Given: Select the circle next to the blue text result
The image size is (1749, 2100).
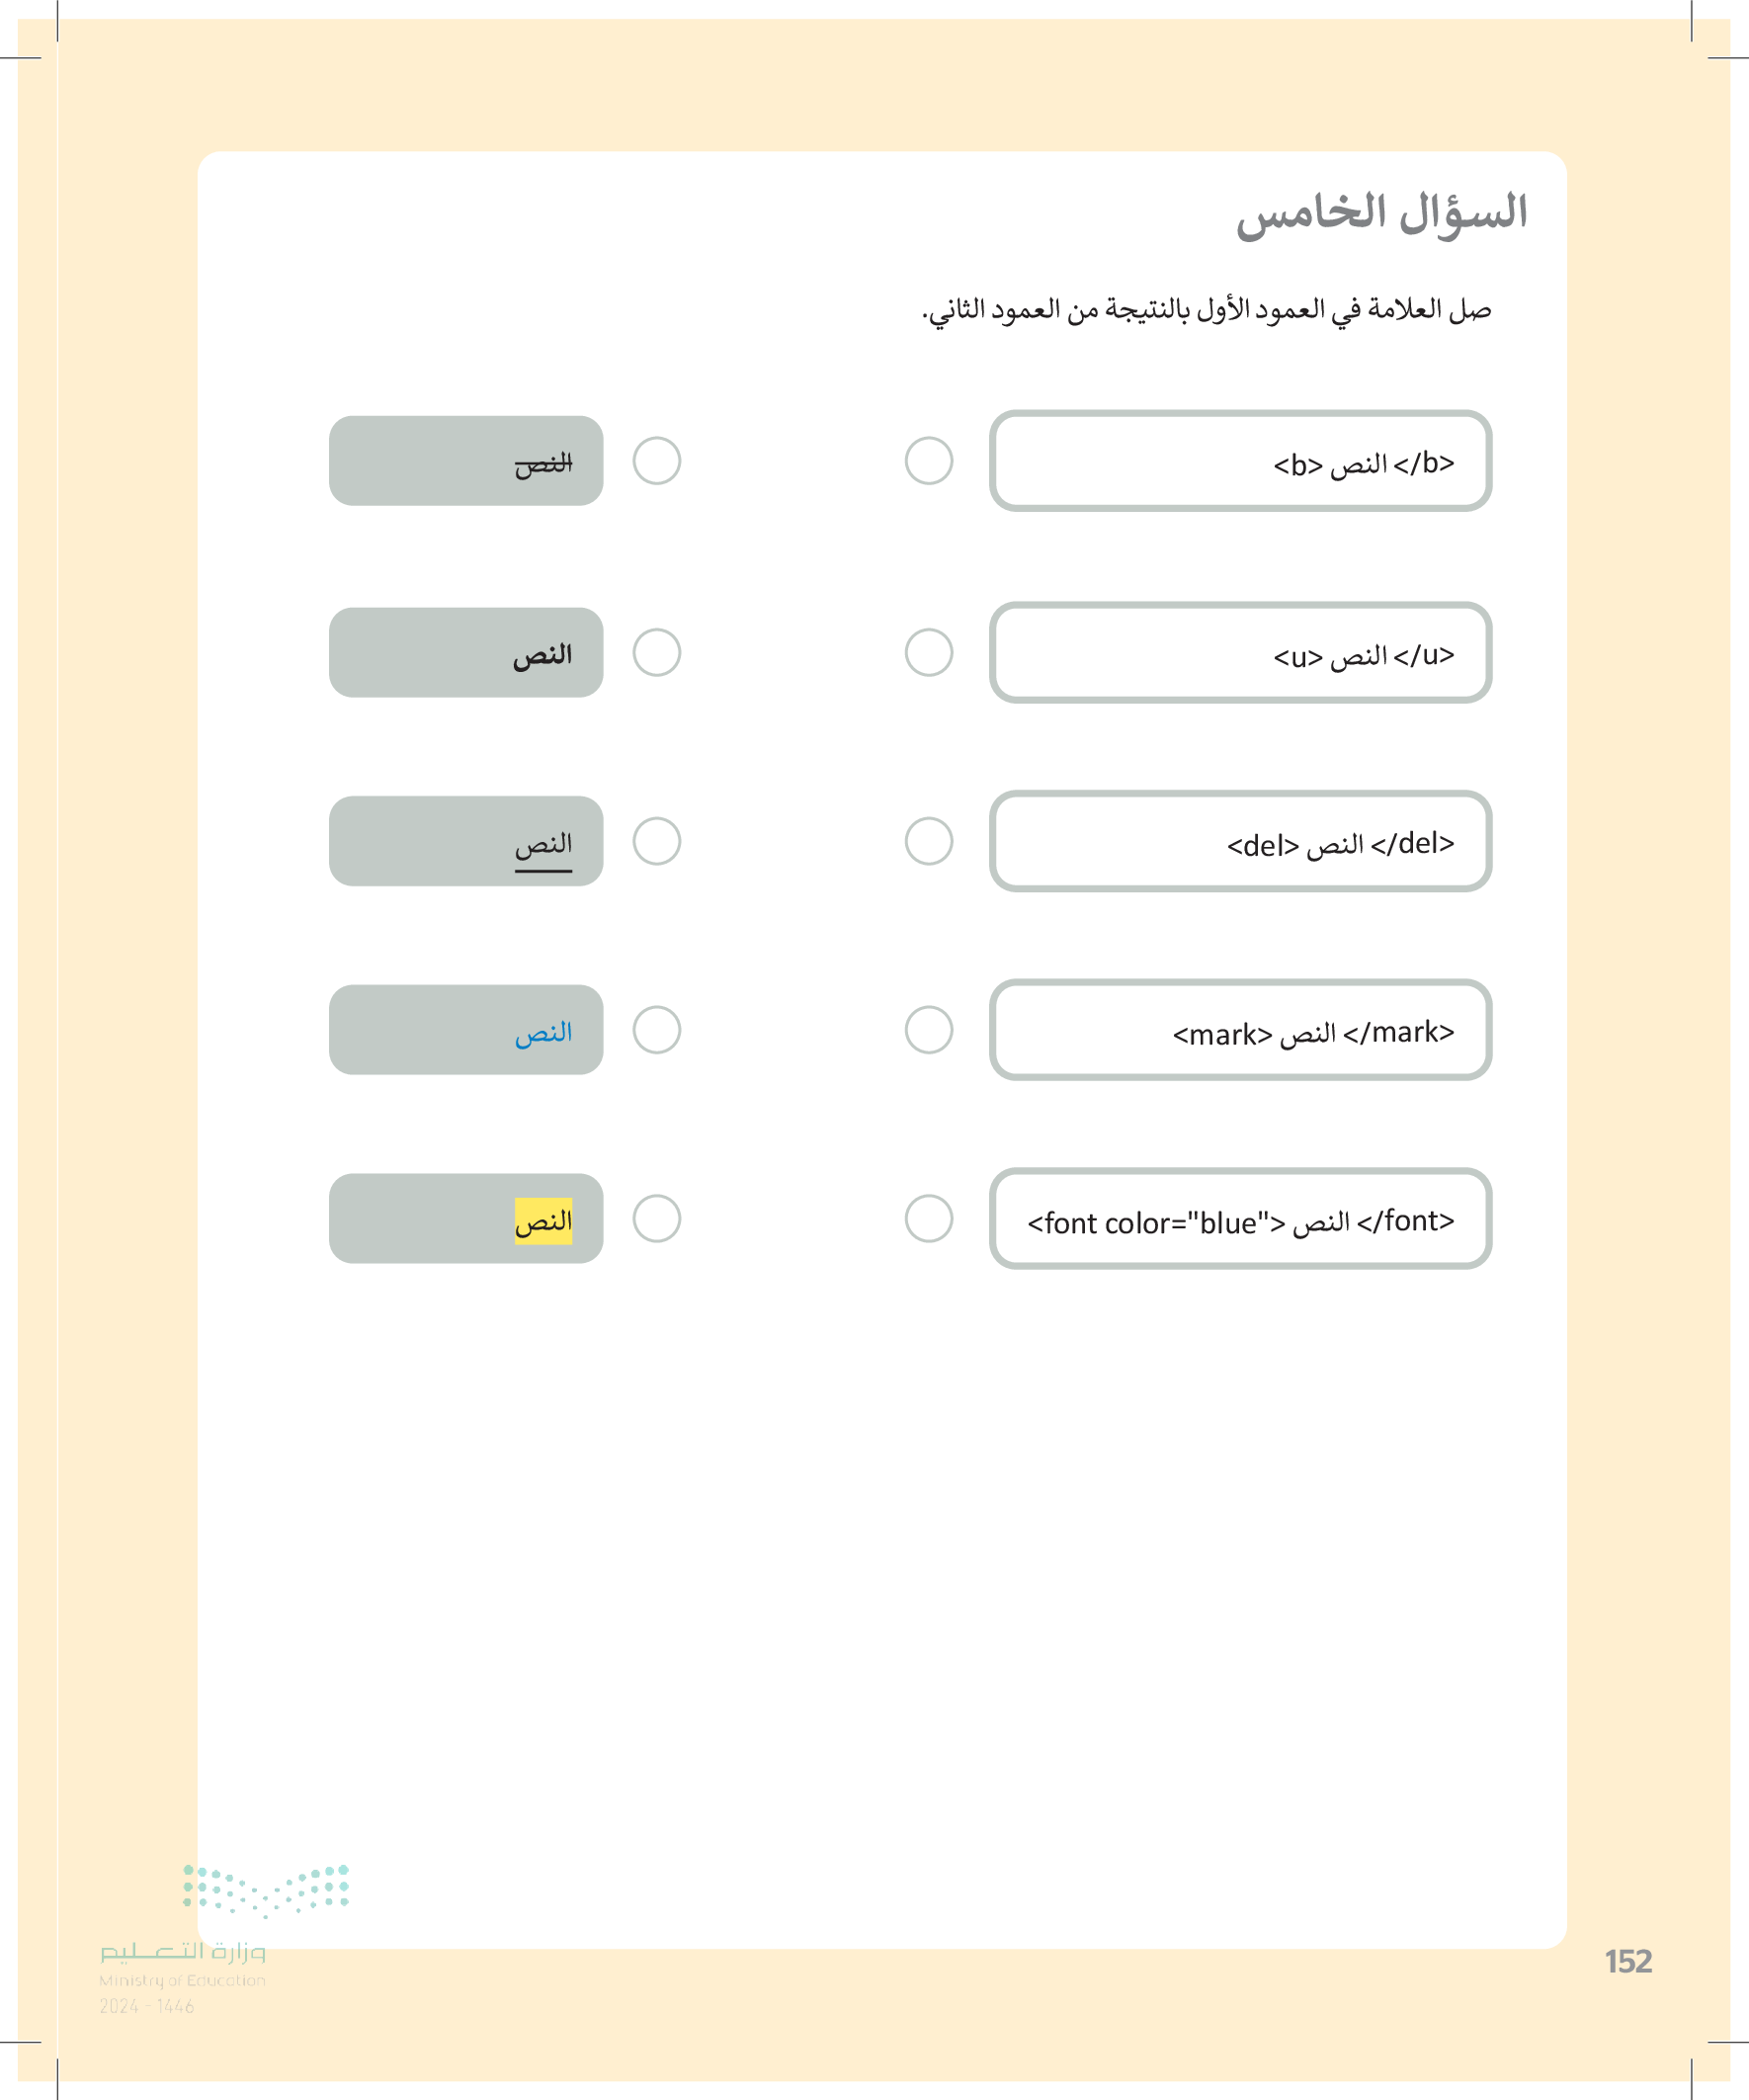Looking at the screenshot, I should 657,1030.
